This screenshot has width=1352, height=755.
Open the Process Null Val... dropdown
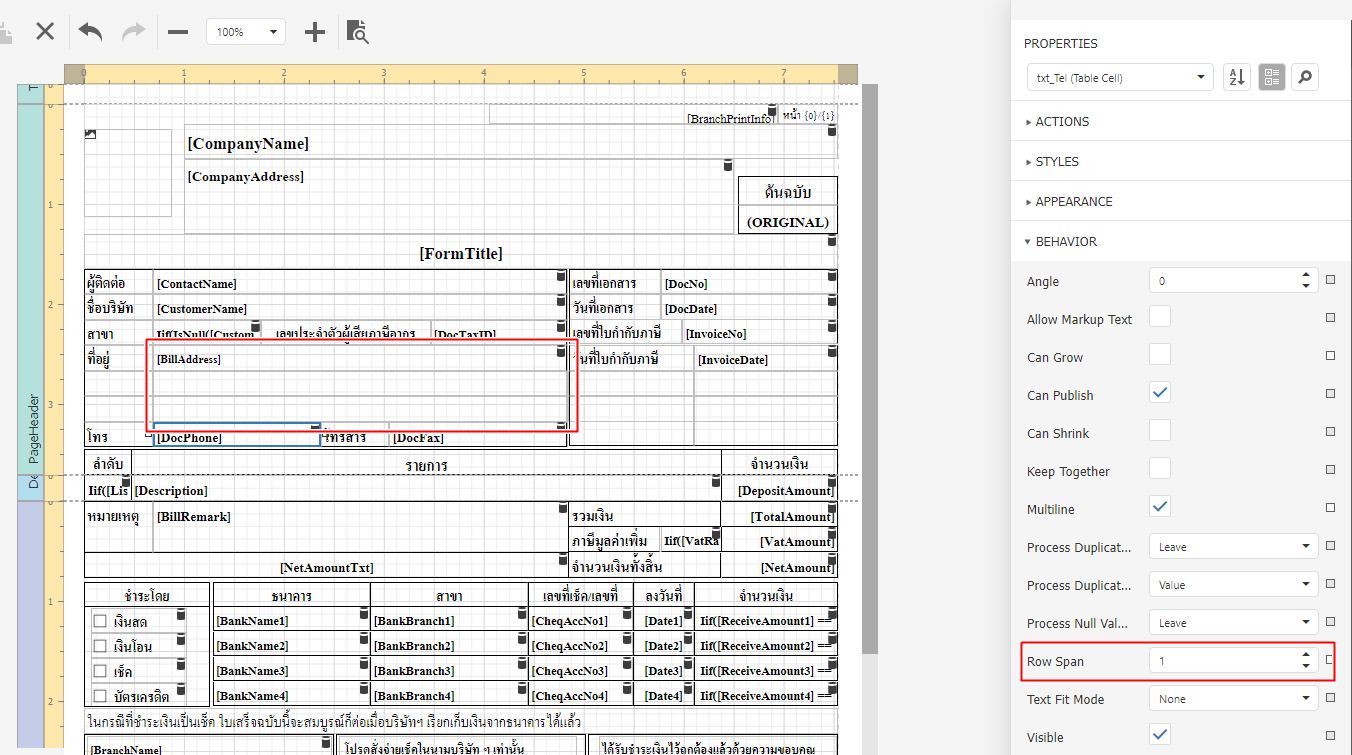[1233, 623]
